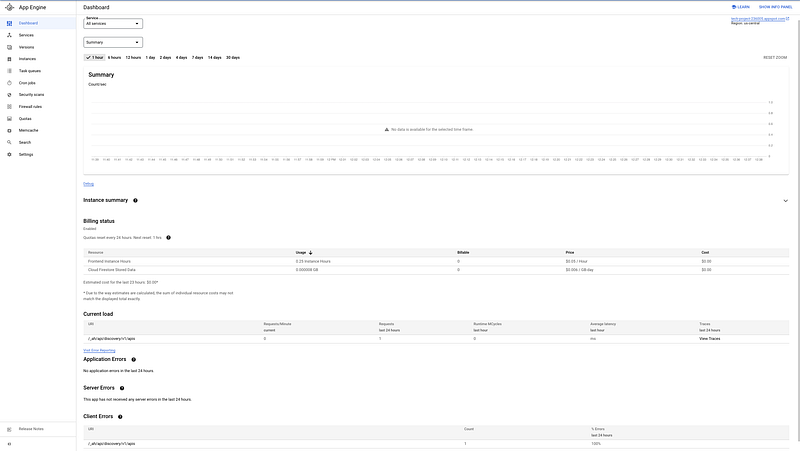The image size is (800, 451).
Task: Click the Firewall rules icon
Action: [x=9, y=107]
